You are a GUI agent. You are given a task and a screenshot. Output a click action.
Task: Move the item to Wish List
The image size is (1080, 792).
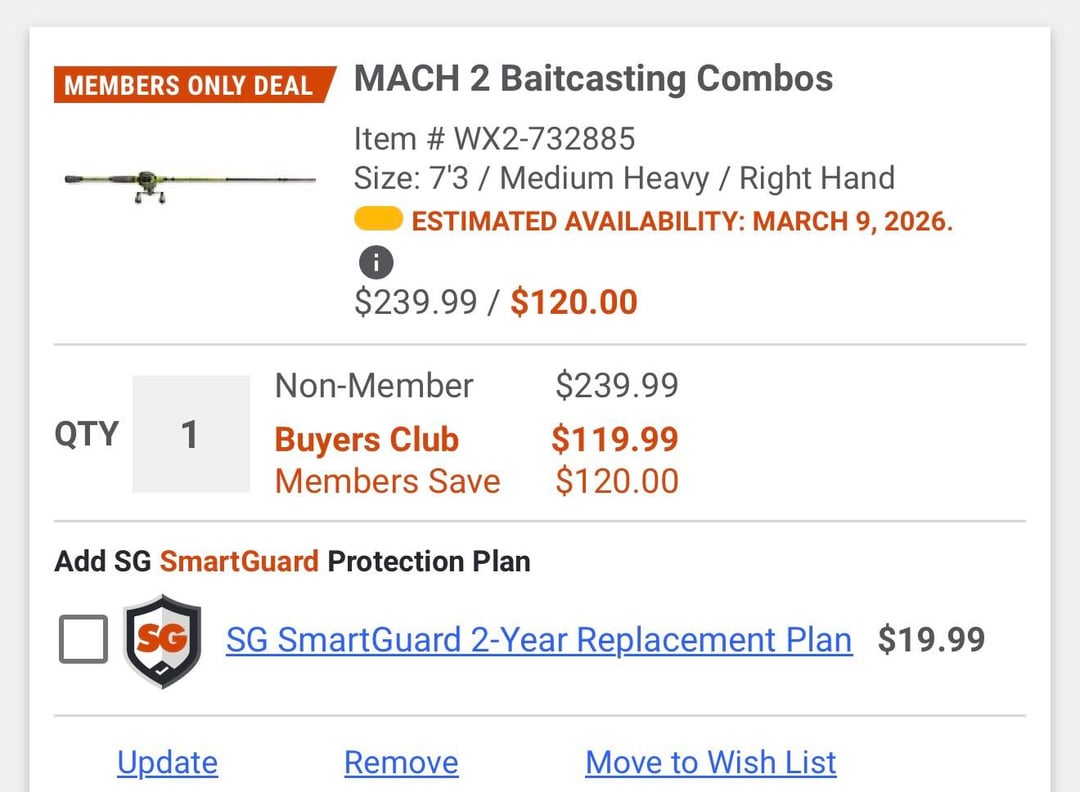710,763
